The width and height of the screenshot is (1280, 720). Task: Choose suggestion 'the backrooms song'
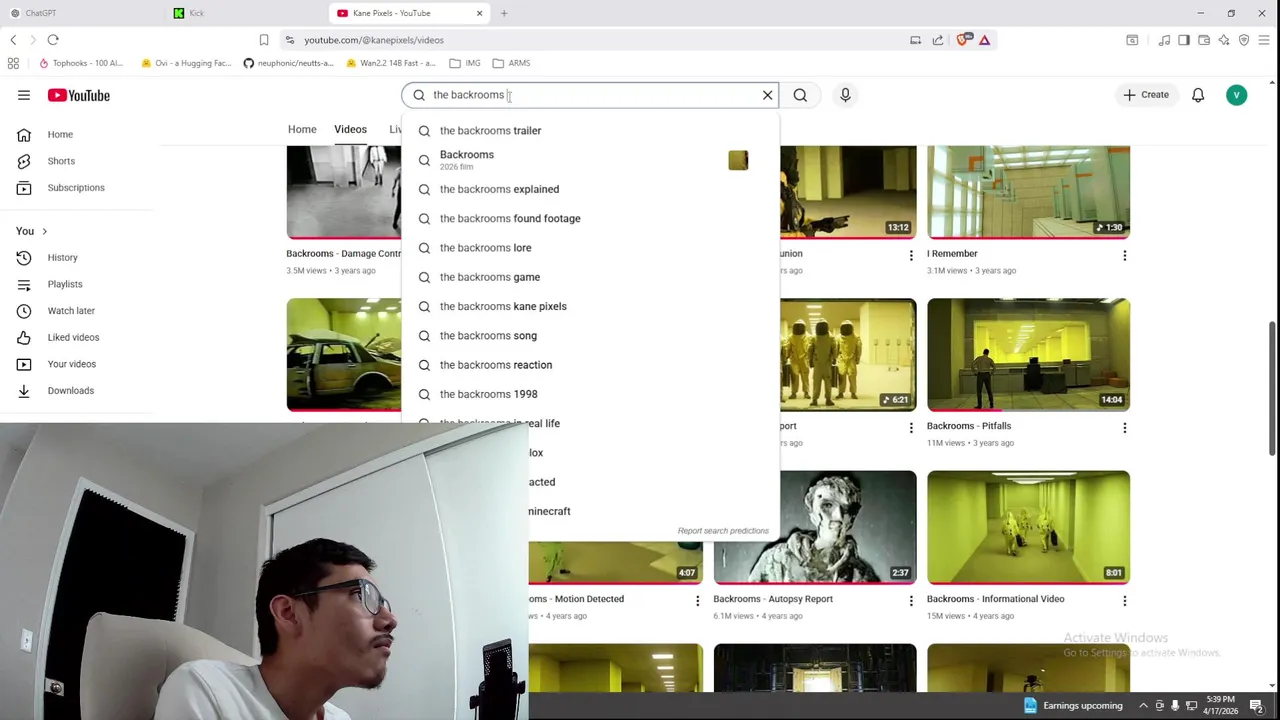[590, 335]
